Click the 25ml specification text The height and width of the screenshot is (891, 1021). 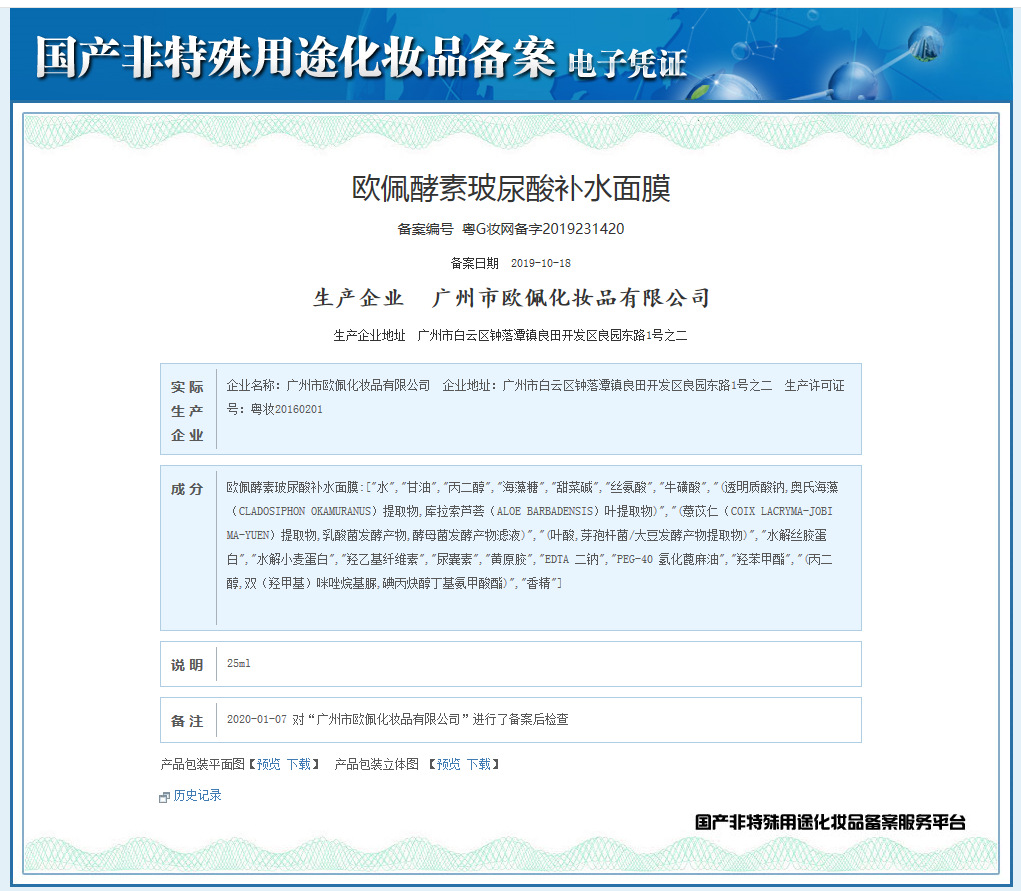(x=238, y=664)
